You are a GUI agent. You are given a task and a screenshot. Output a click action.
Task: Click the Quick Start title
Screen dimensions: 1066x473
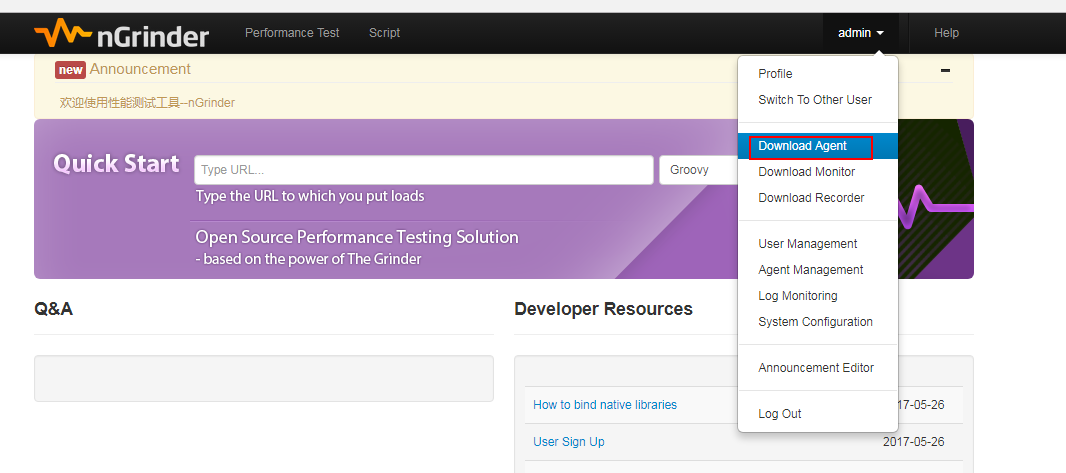116,164
